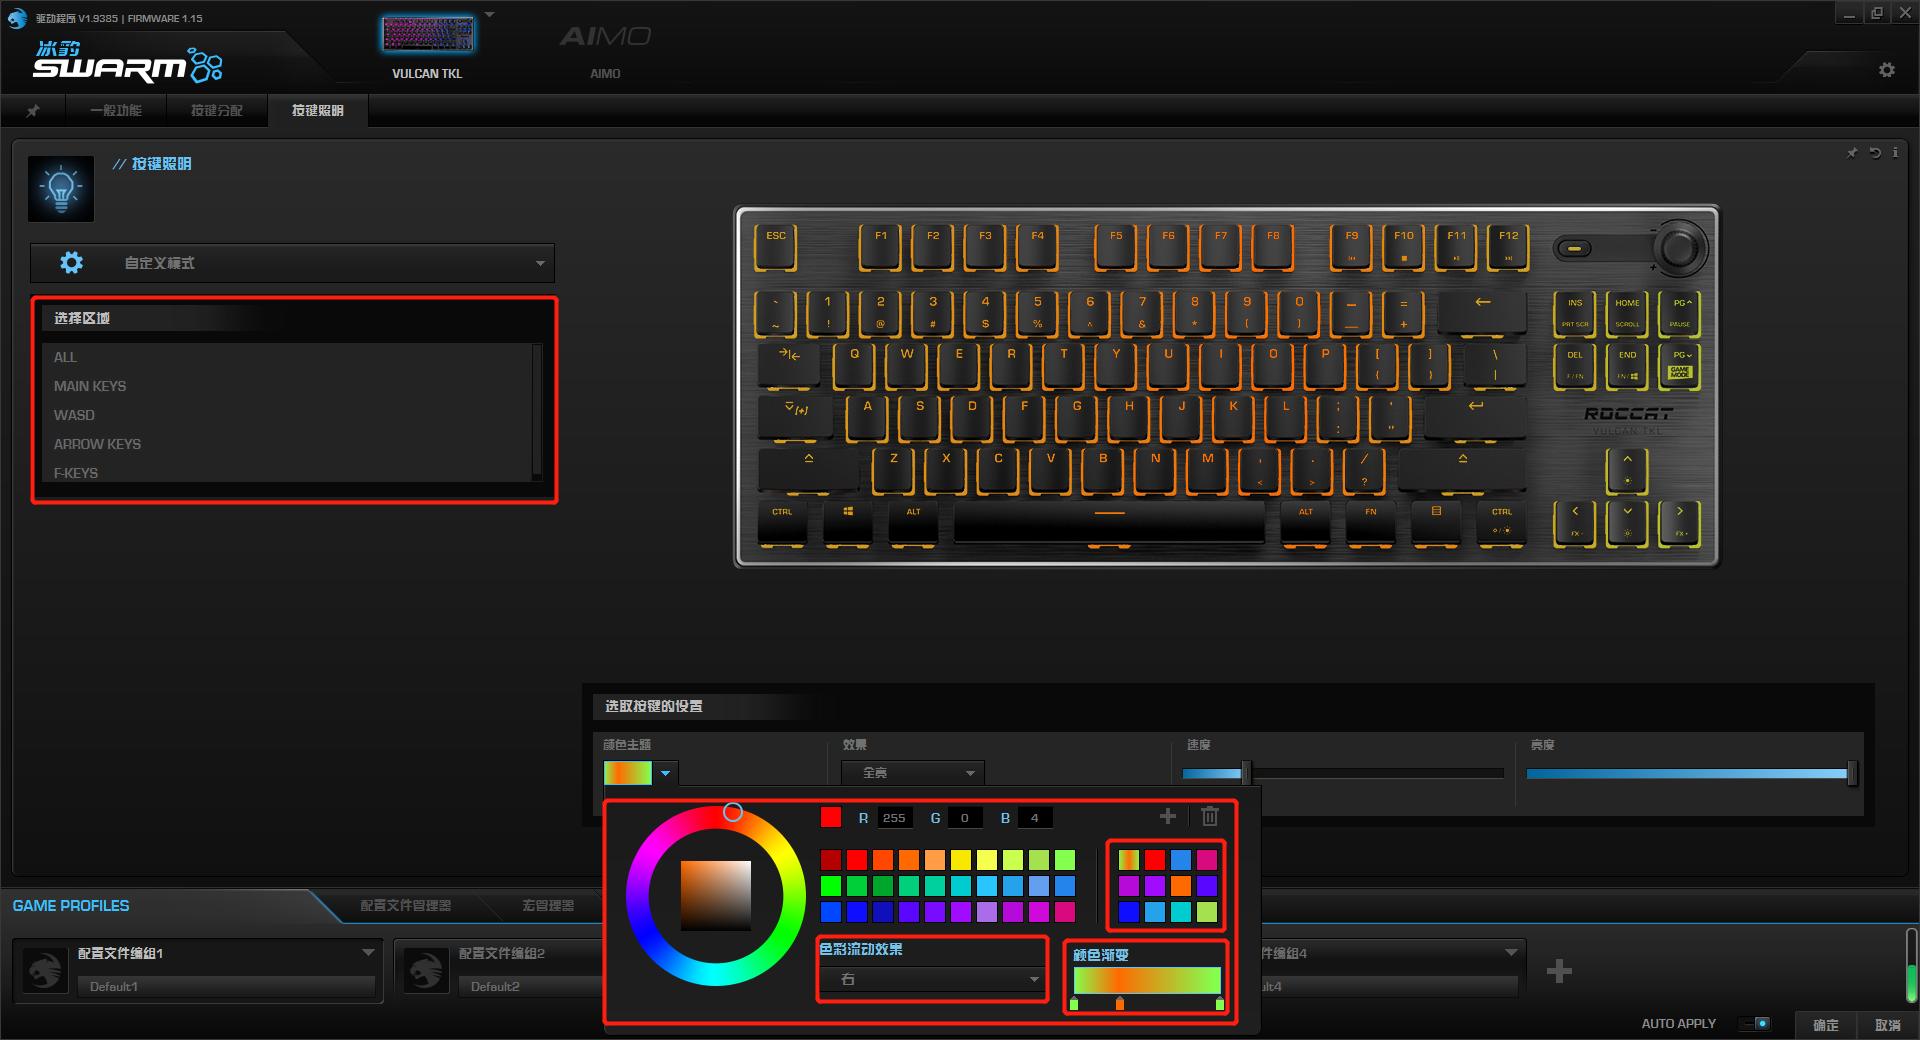This screenshot has width=1920, height=1040.
Task: Confirm with the 确定 button
Action: (x=1826, y=1024)
